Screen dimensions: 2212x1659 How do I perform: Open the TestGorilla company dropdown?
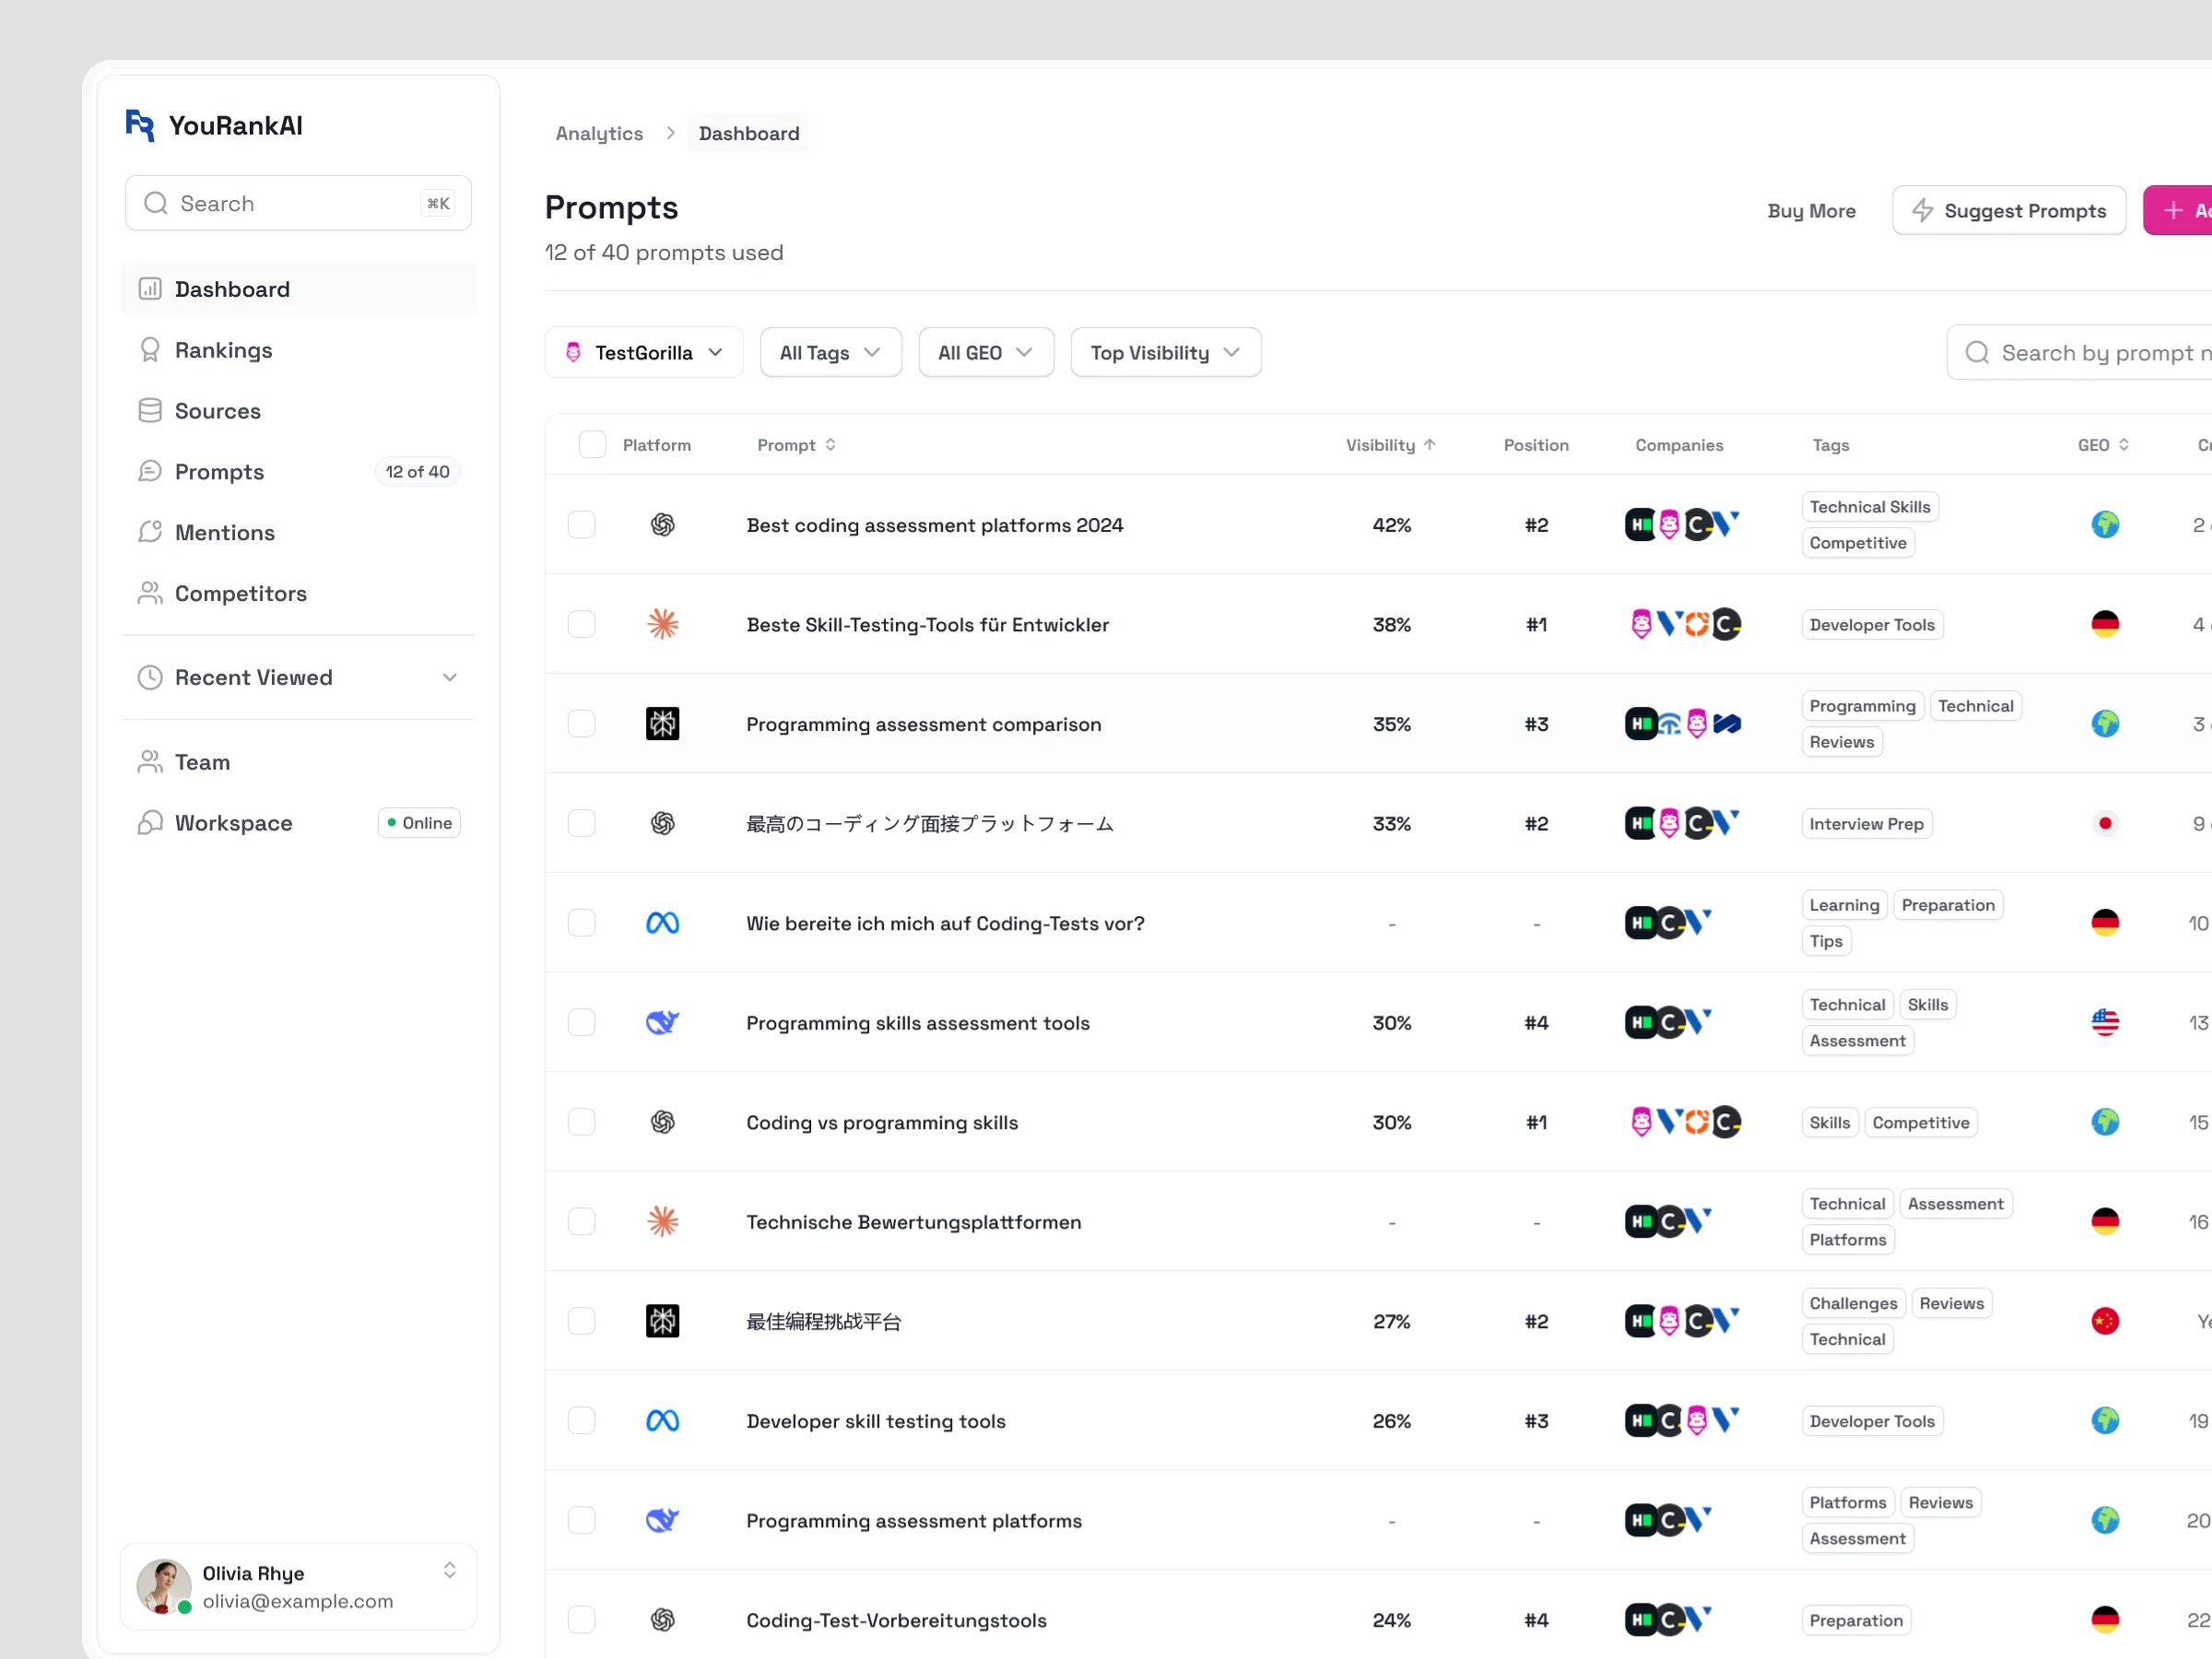[644, 353]
